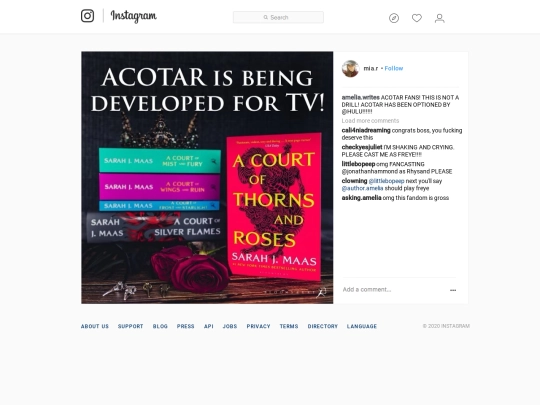Click the Instagram camera logo icon
Screen dimensions: 540x405
[87, 16]
